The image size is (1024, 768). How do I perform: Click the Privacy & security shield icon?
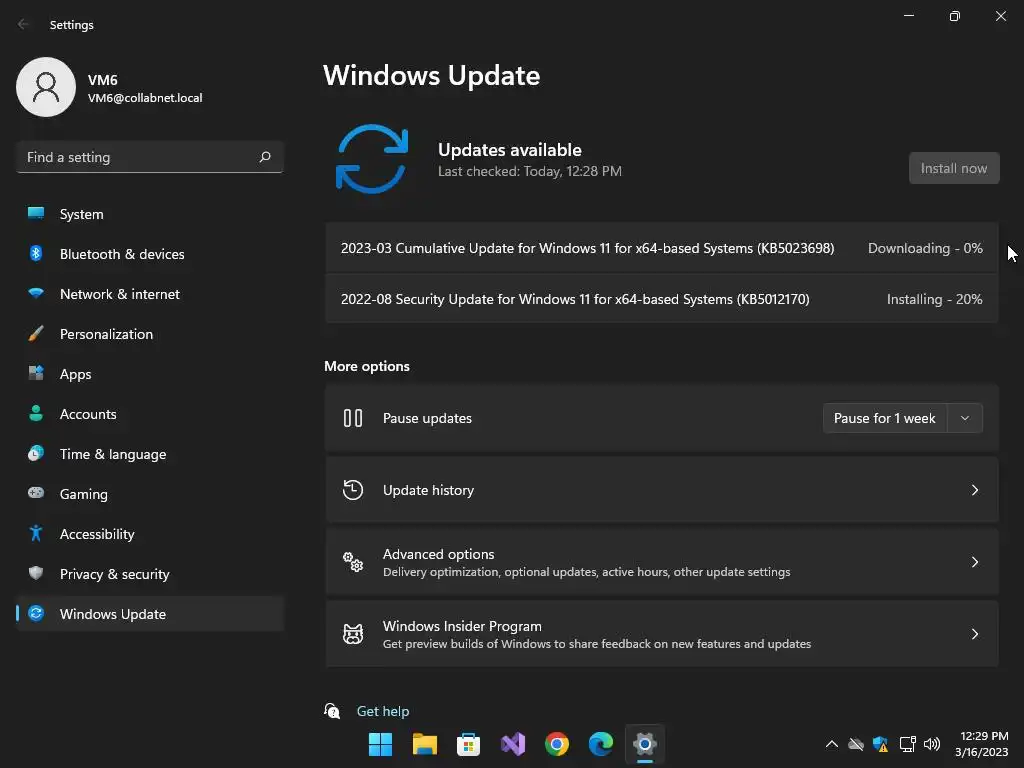tap(36, 573)
